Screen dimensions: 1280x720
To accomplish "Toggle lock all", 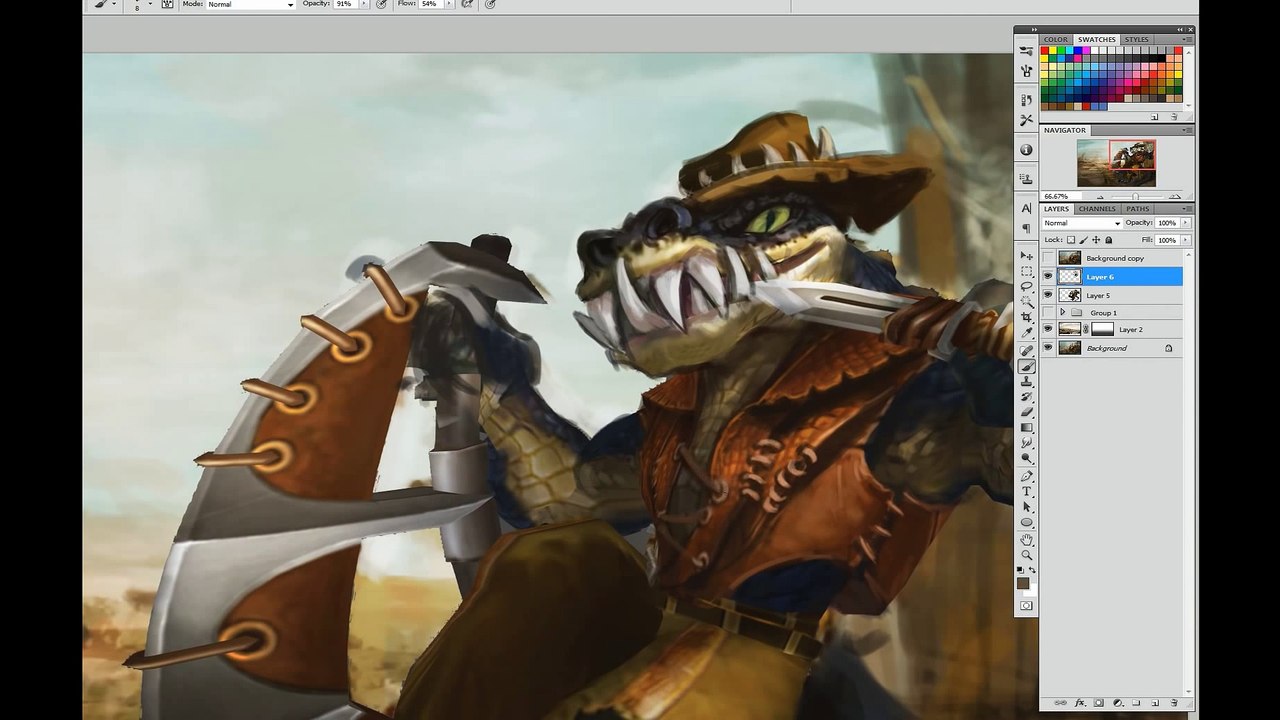I will tap(1108, 240).
